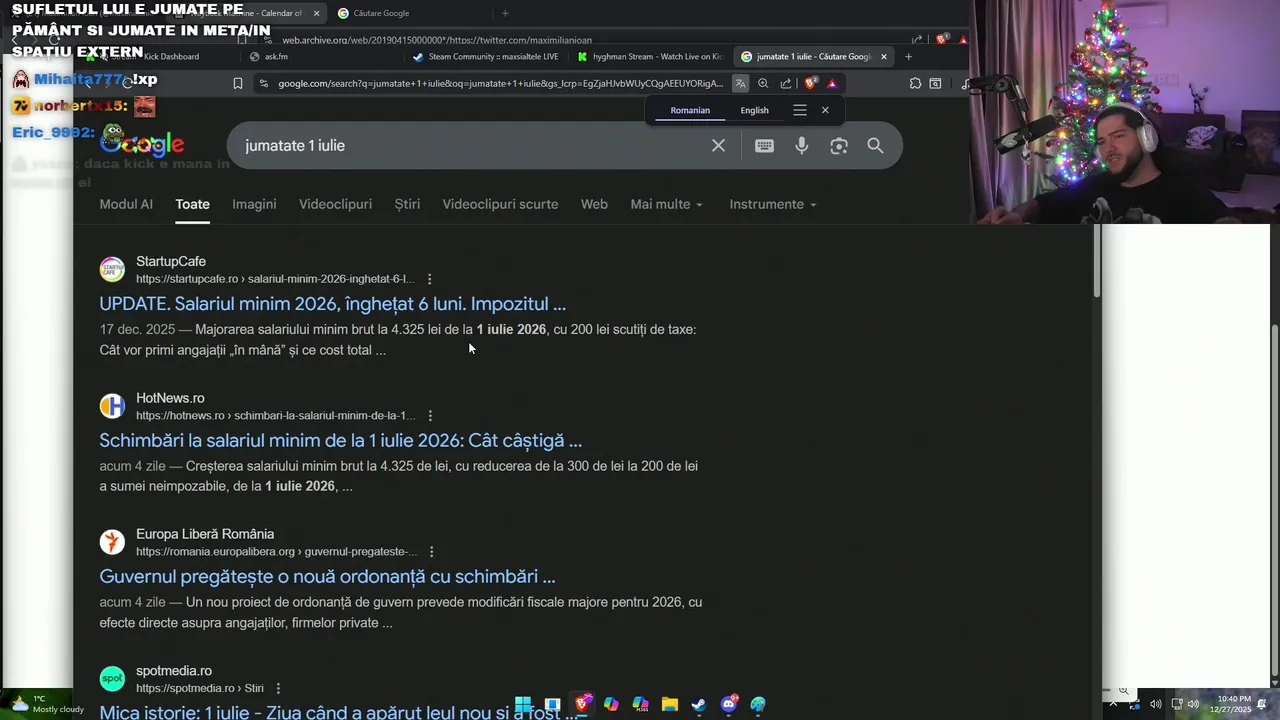Expand the Mai multe search filter
The height and width of the screenshot is (720, 1280).
tap(666, 204)
